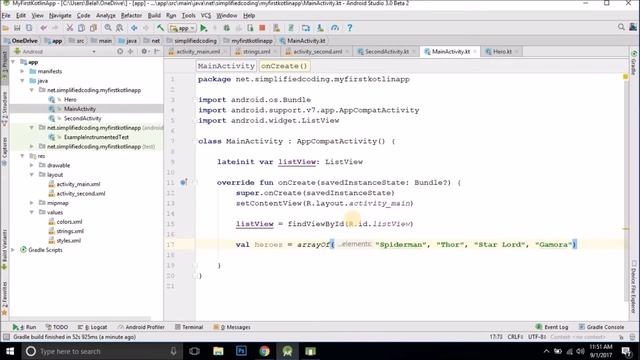
Task: Expand the manifests folder
Action: 23,71
